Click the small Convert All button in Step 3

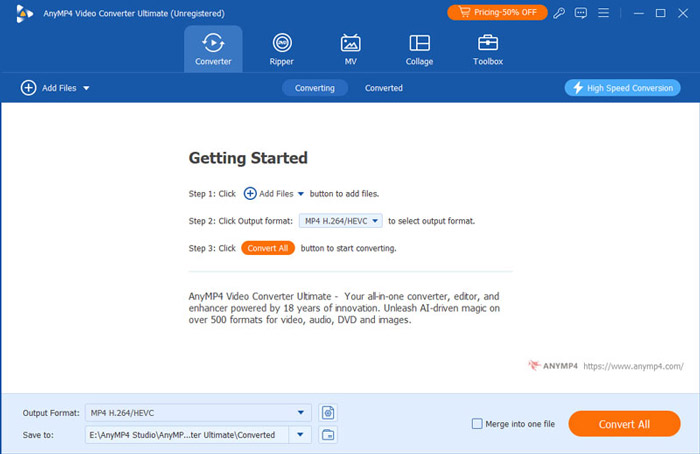tap(268, 248)
